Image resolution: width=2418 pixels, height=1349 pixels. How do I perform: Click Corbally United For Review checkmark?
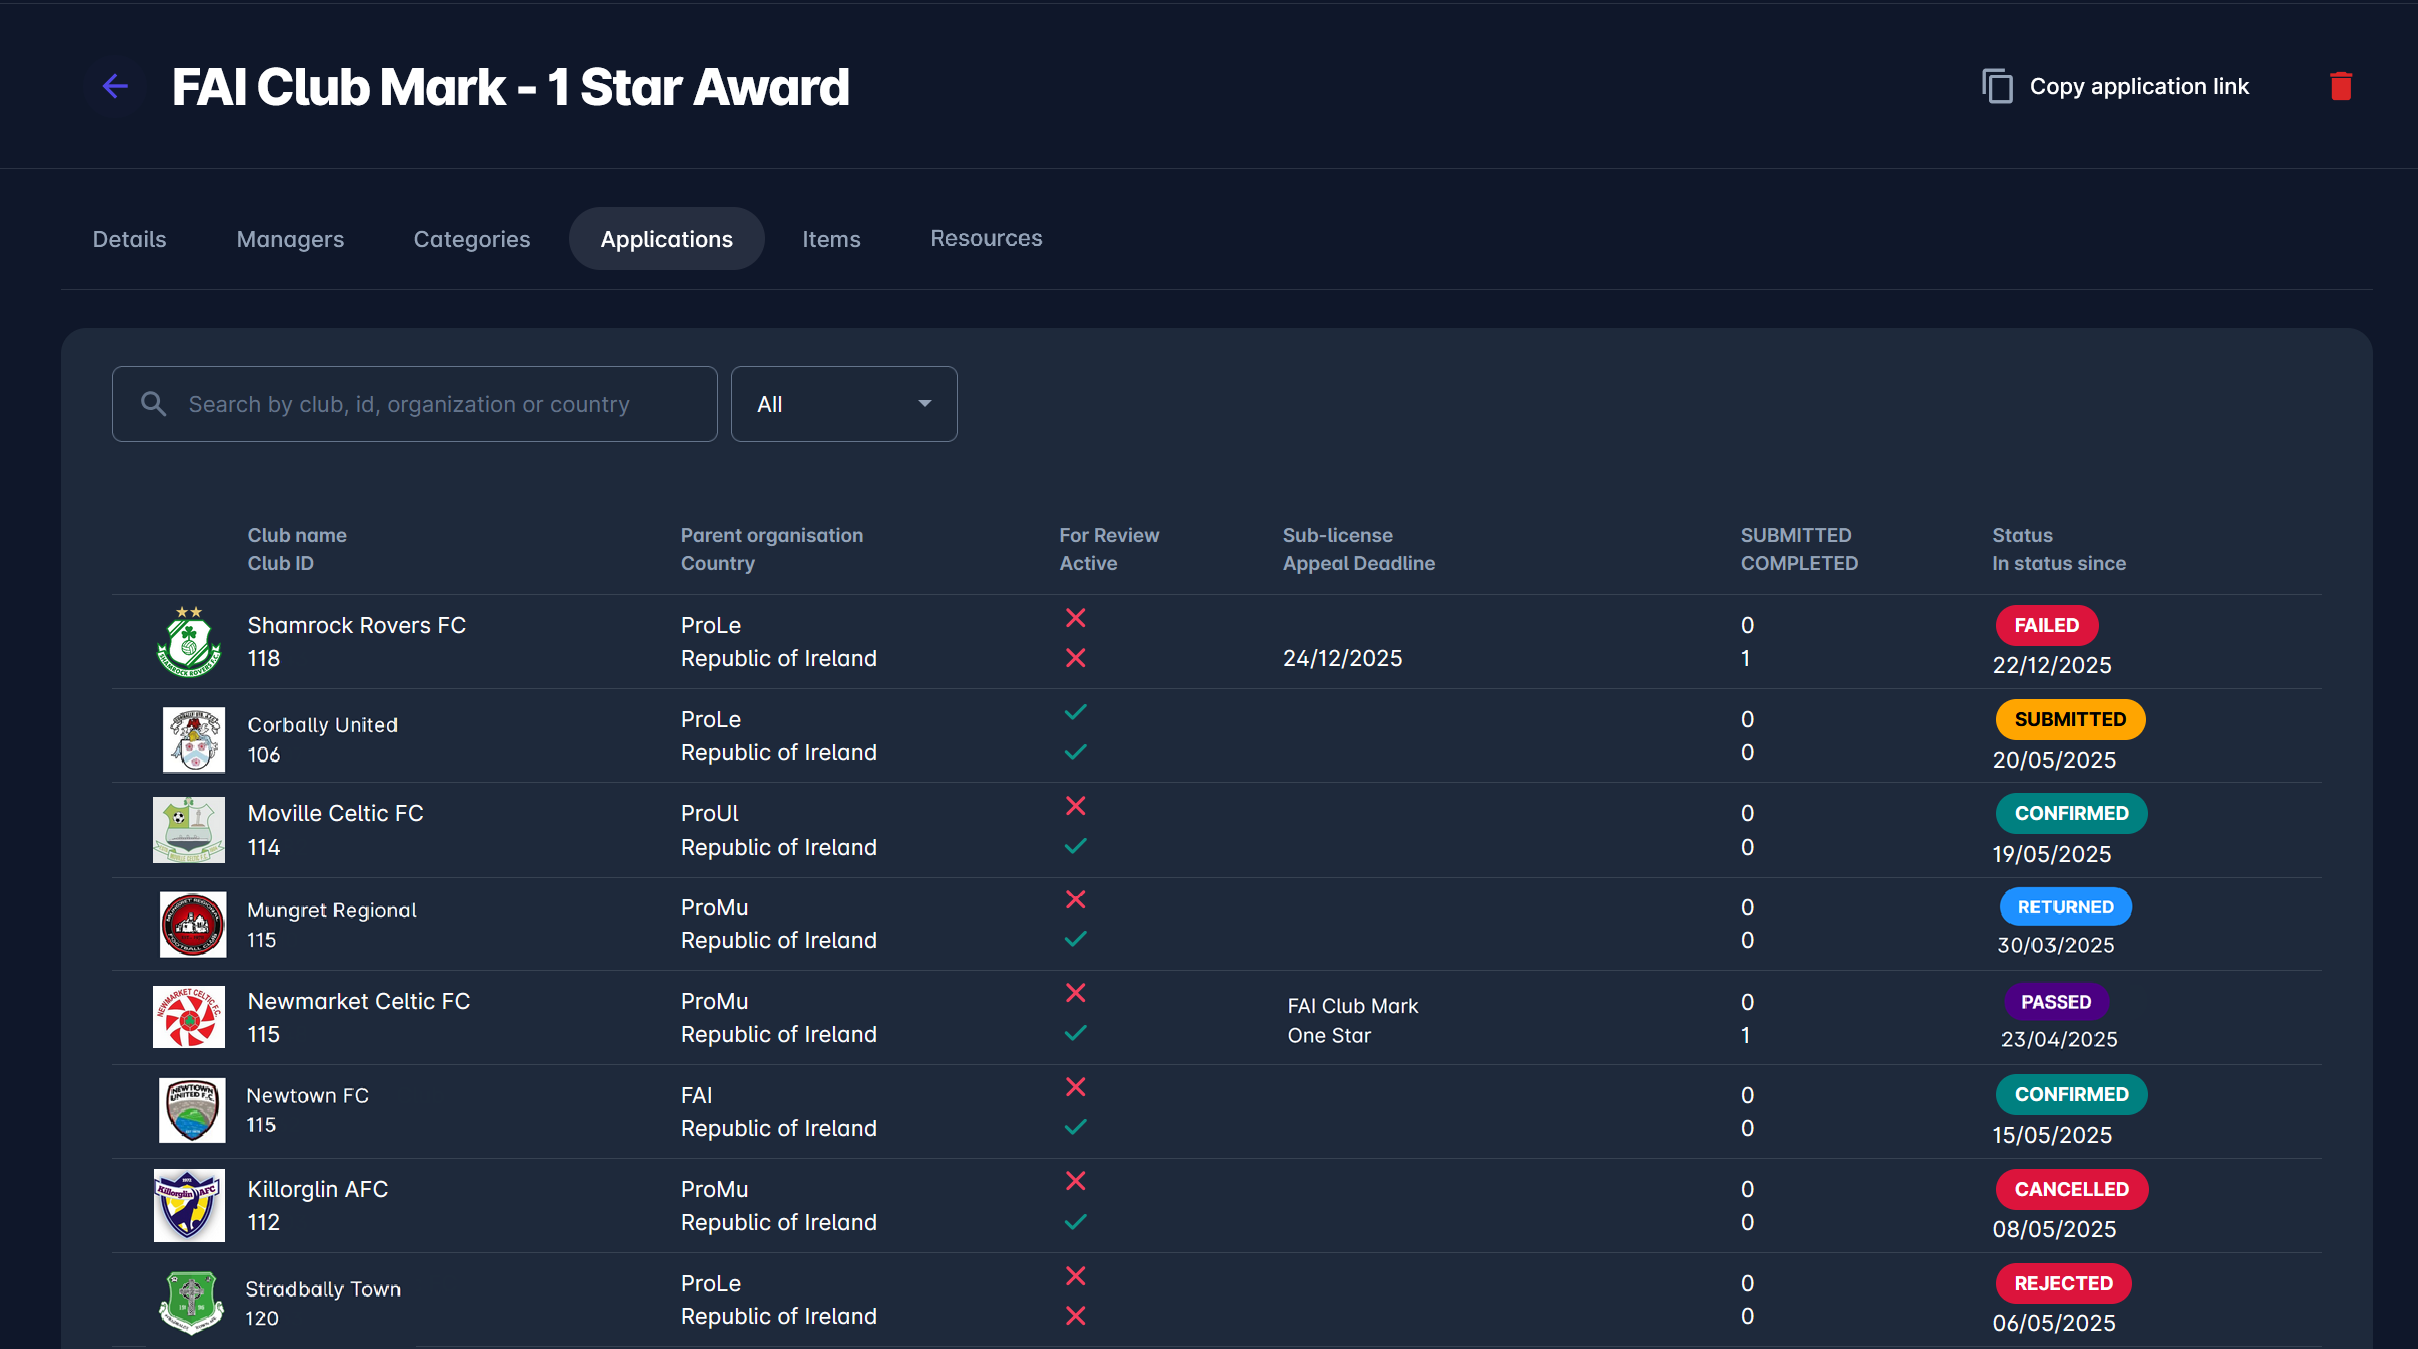(x=1075, y=713)
